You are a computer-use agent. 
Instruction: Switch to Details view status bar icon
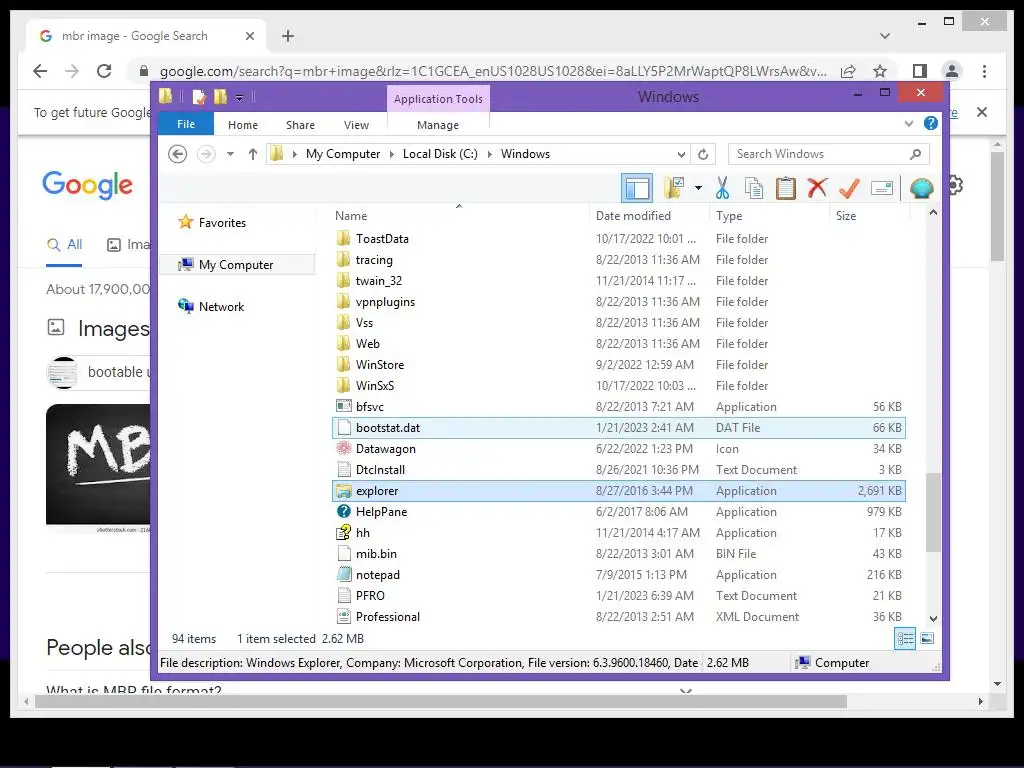tap(904, 639)
